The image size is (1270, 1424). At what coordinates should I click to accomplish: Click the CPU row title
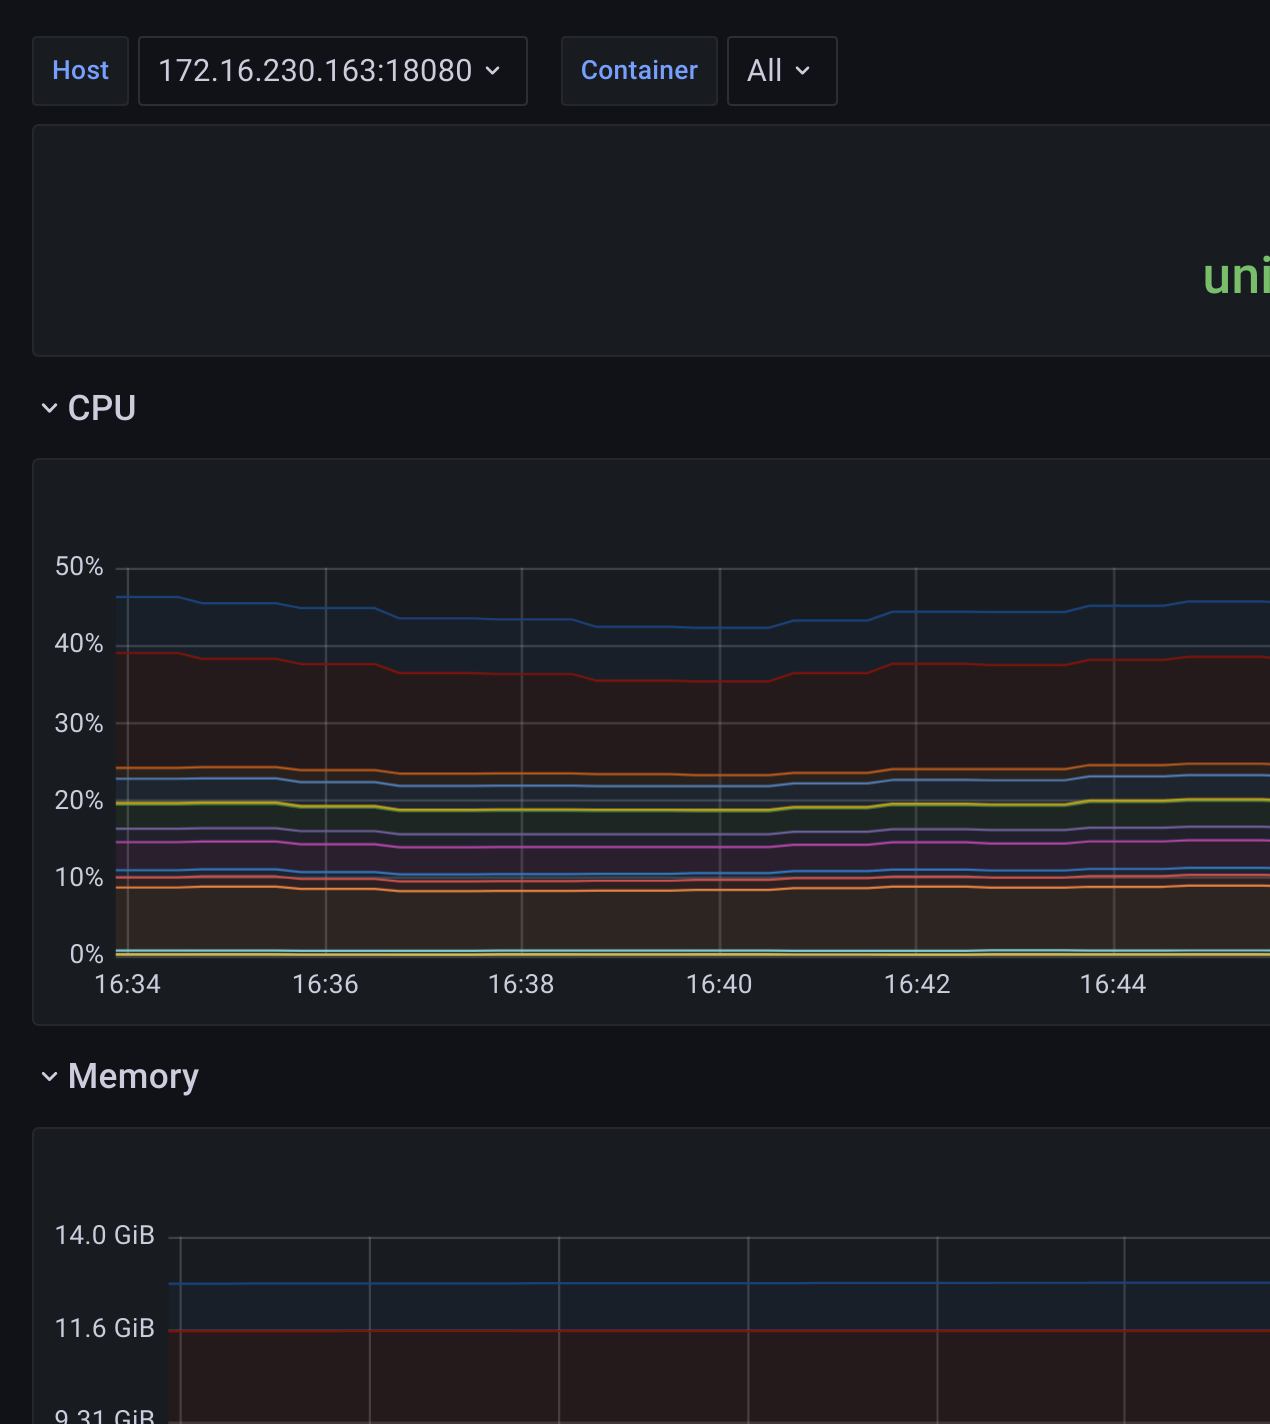(x=102, y=408)
